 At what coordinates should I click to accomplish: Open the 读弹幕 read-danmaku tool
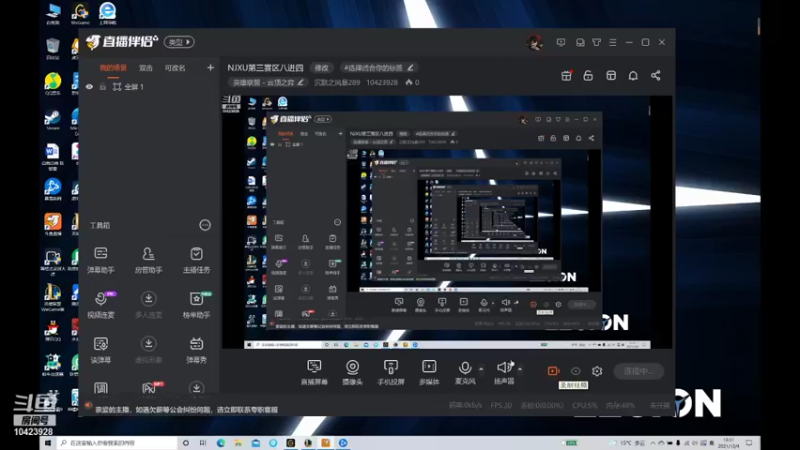(x=101, y=349)
